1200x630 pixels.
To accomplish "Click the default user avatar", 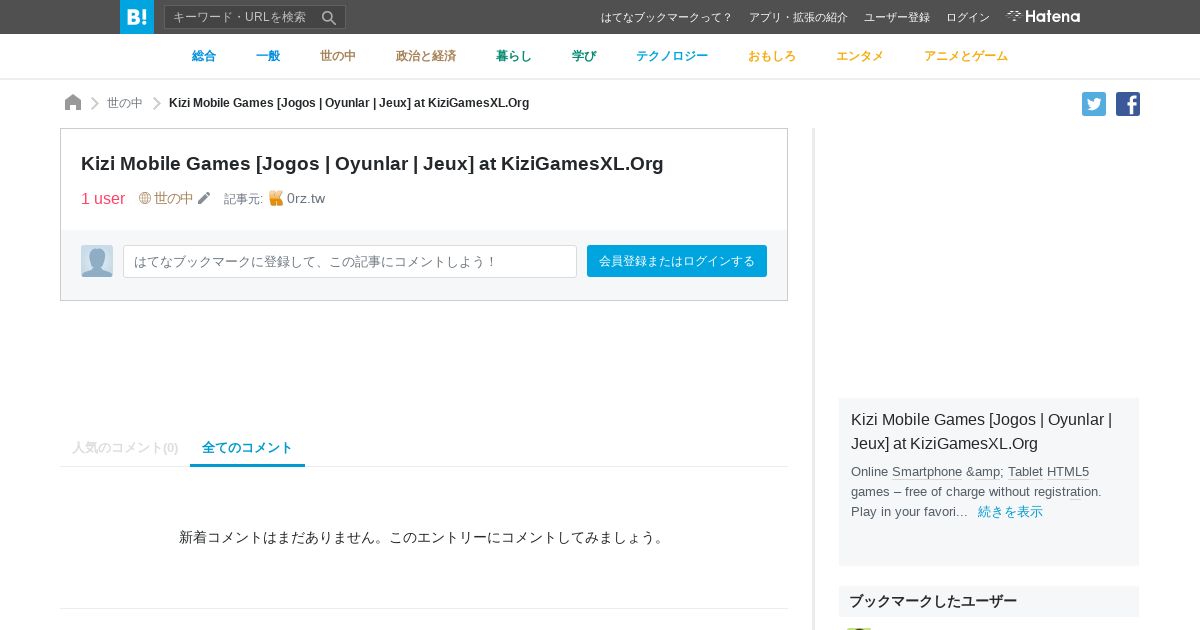I will 97,261.
